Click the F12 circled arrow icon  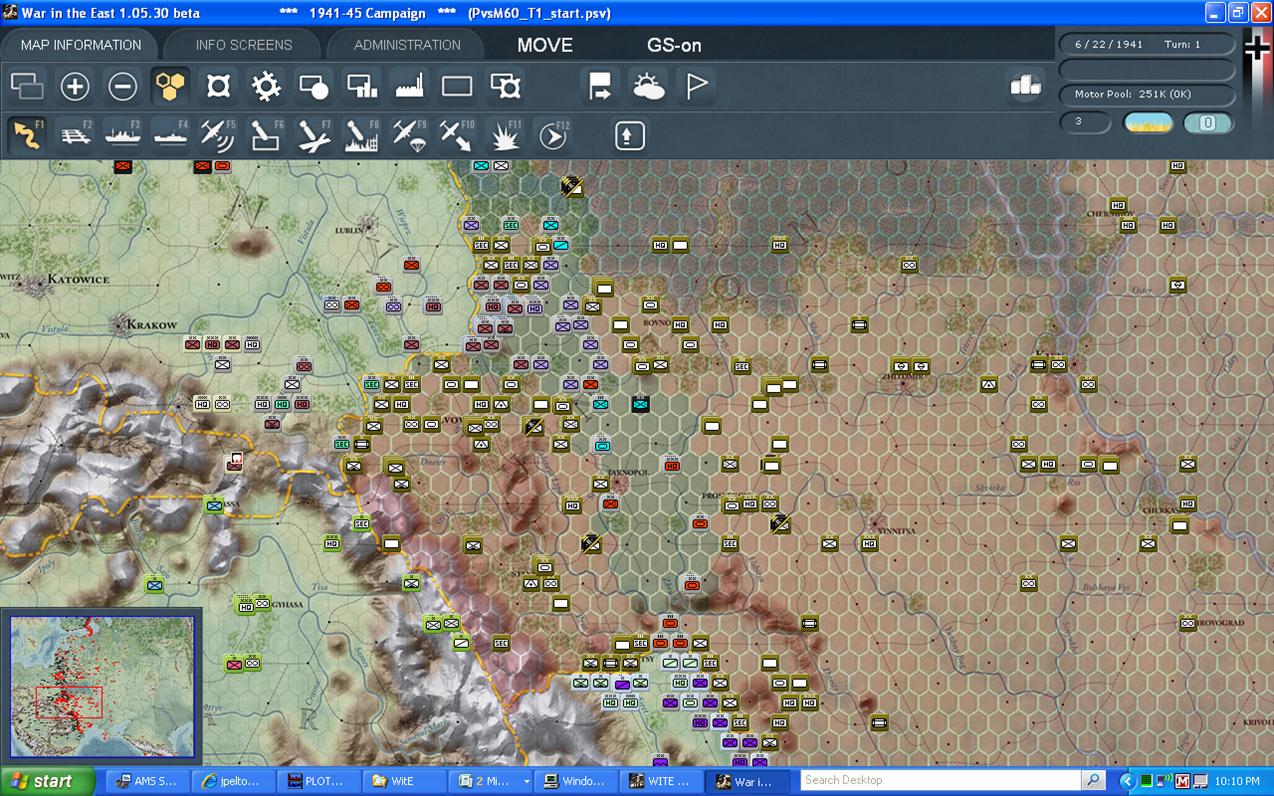[553, 135]
